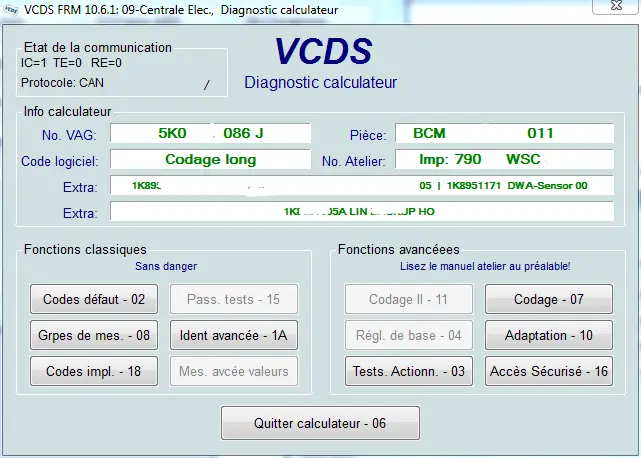Click the 'Sans danger' label

tap(166, 266)
